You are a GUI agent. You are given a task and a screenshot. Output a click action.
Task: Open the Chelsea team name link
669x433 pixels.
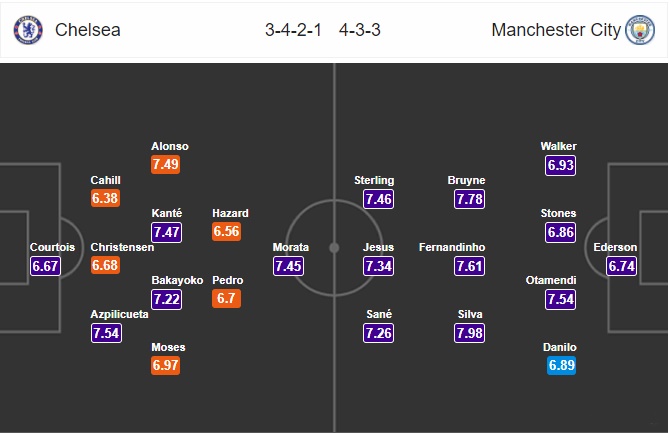click(88, 30)
